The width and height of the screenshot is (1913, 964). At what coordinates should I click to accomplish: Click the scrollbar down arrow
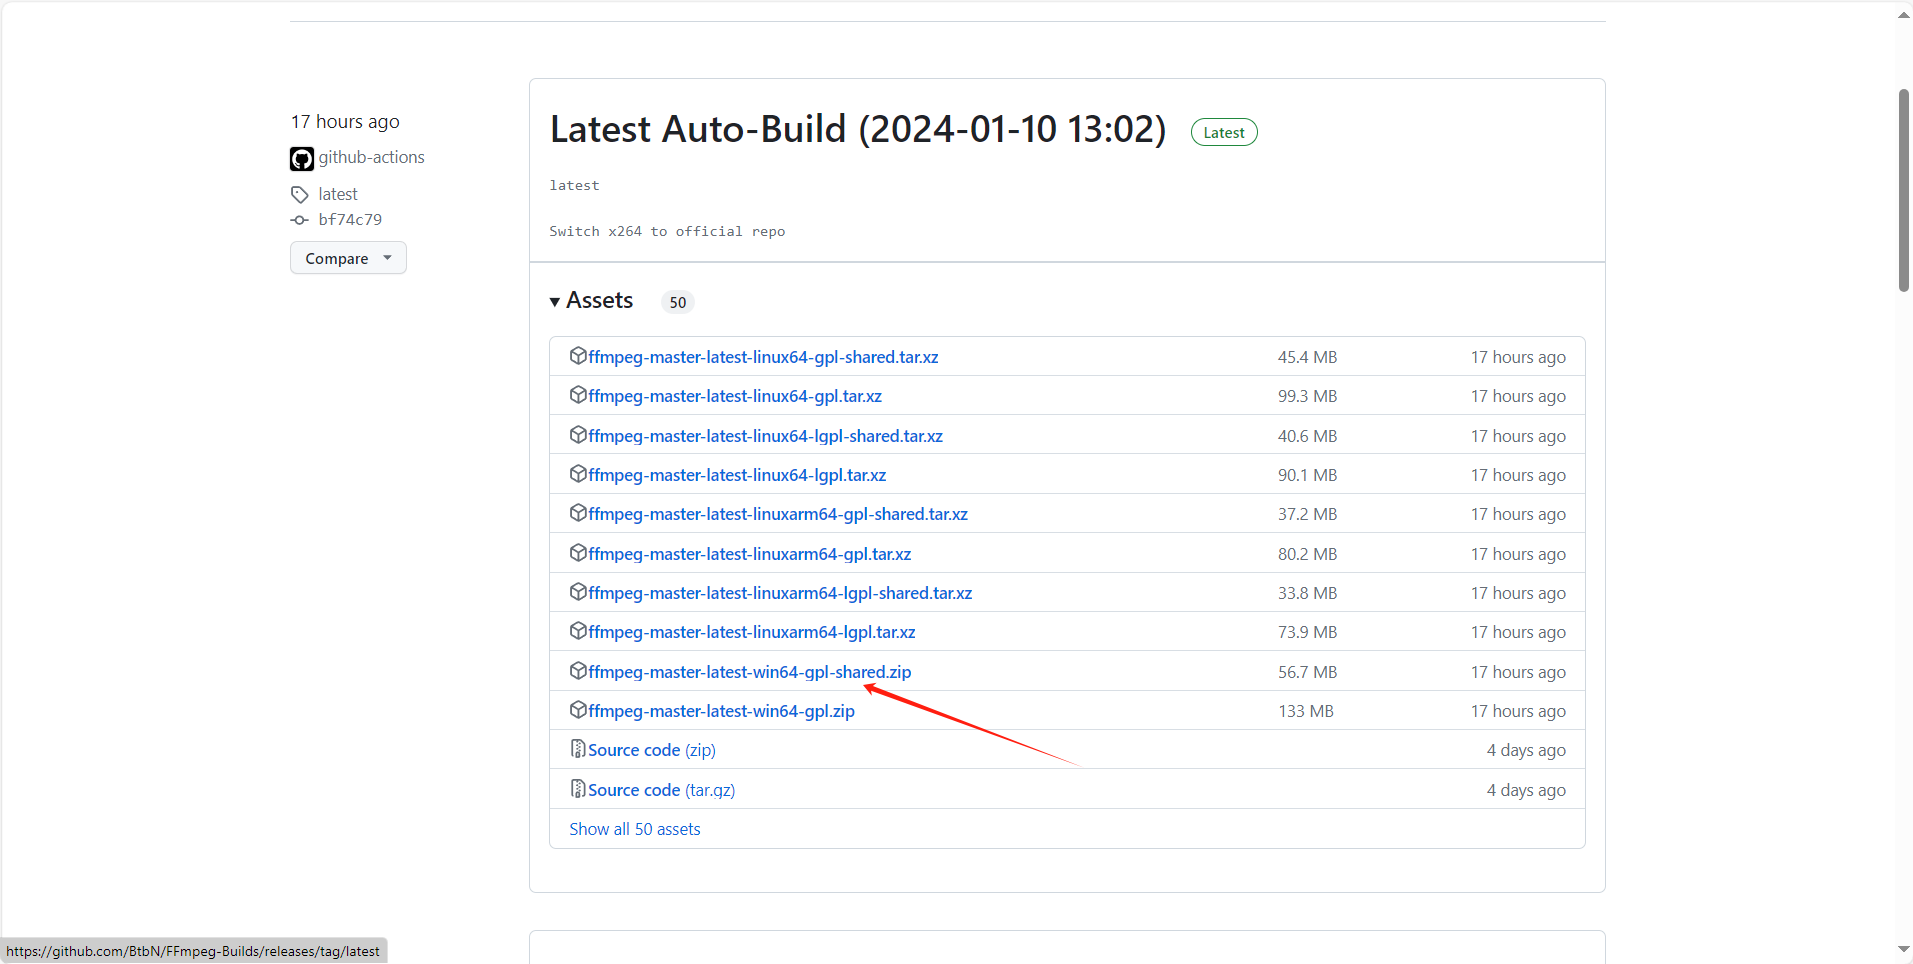coord(1903,950)
